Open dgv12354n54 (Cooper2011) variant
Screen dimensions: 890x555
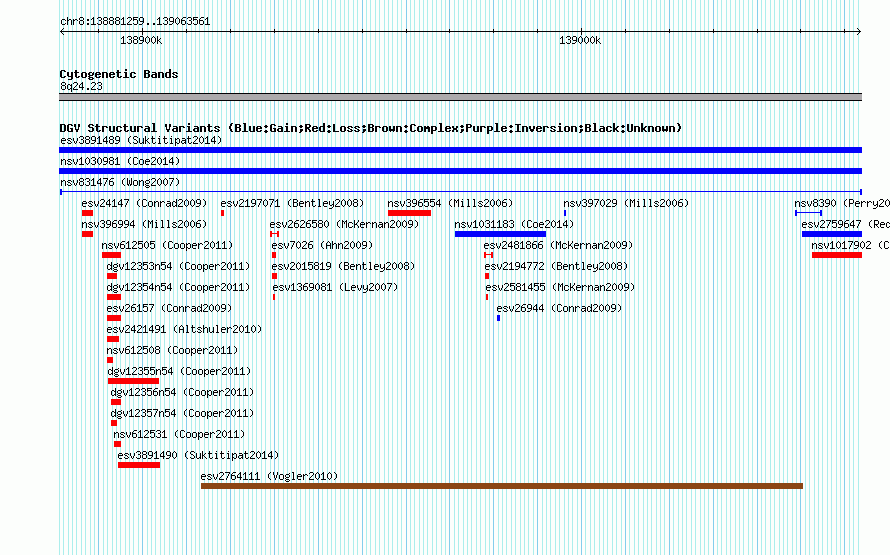click(x=178, y=287)
